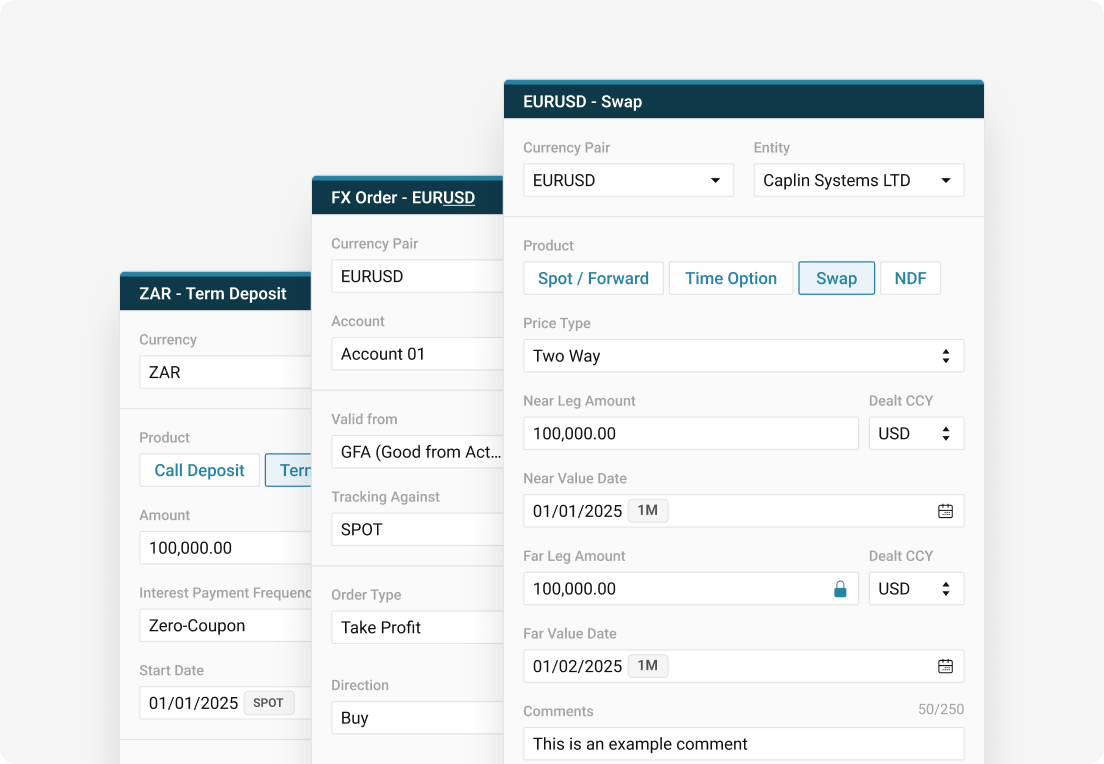1104x764 pixels.
Task: Click the ZAR - Term Deposit title bar
Action: point(215,292)
